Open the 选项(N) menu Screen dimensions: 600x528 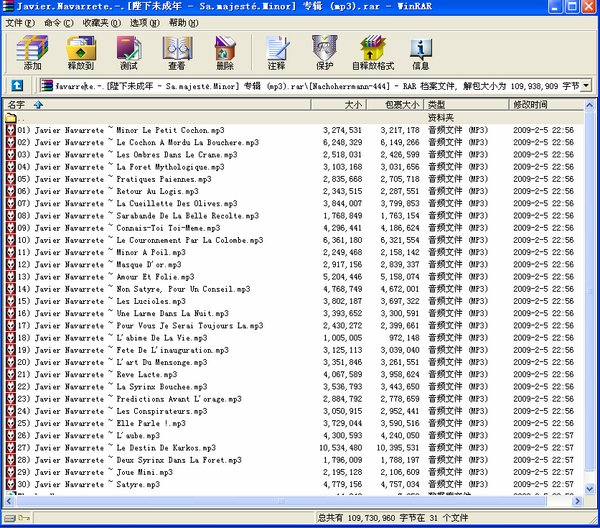(x=145, y=23)
